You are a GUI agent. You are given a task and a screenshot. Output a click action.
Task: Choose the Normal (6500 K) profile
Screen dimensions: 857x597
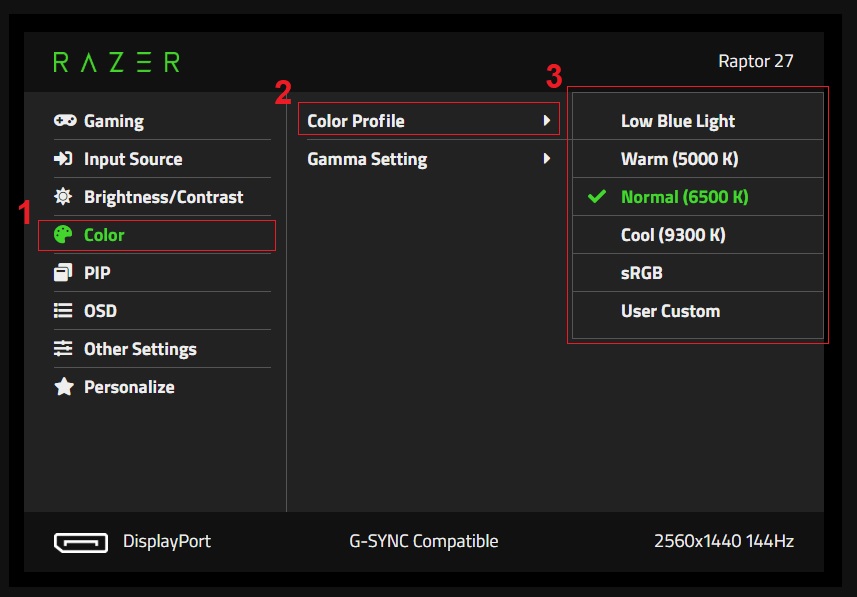(697, 196)
